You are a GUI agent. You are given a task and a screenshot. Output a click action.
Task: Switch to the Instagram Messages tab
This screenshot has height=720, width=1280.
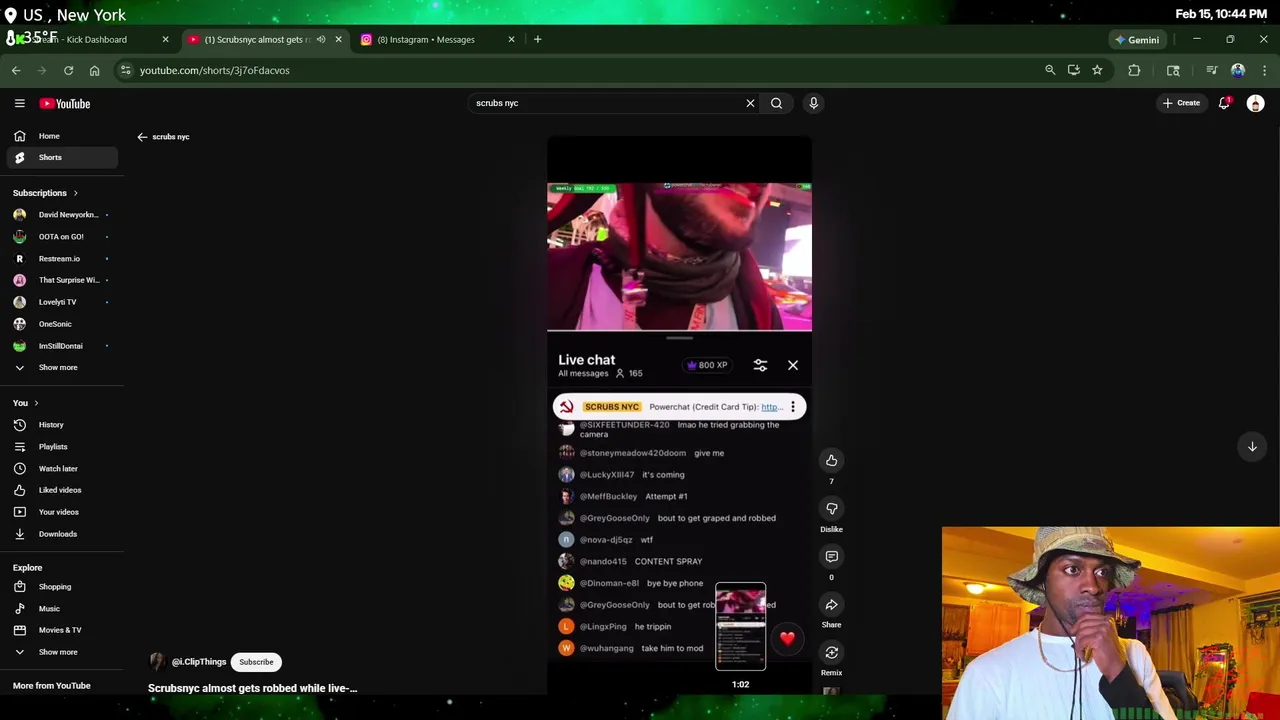coord(436,40)
